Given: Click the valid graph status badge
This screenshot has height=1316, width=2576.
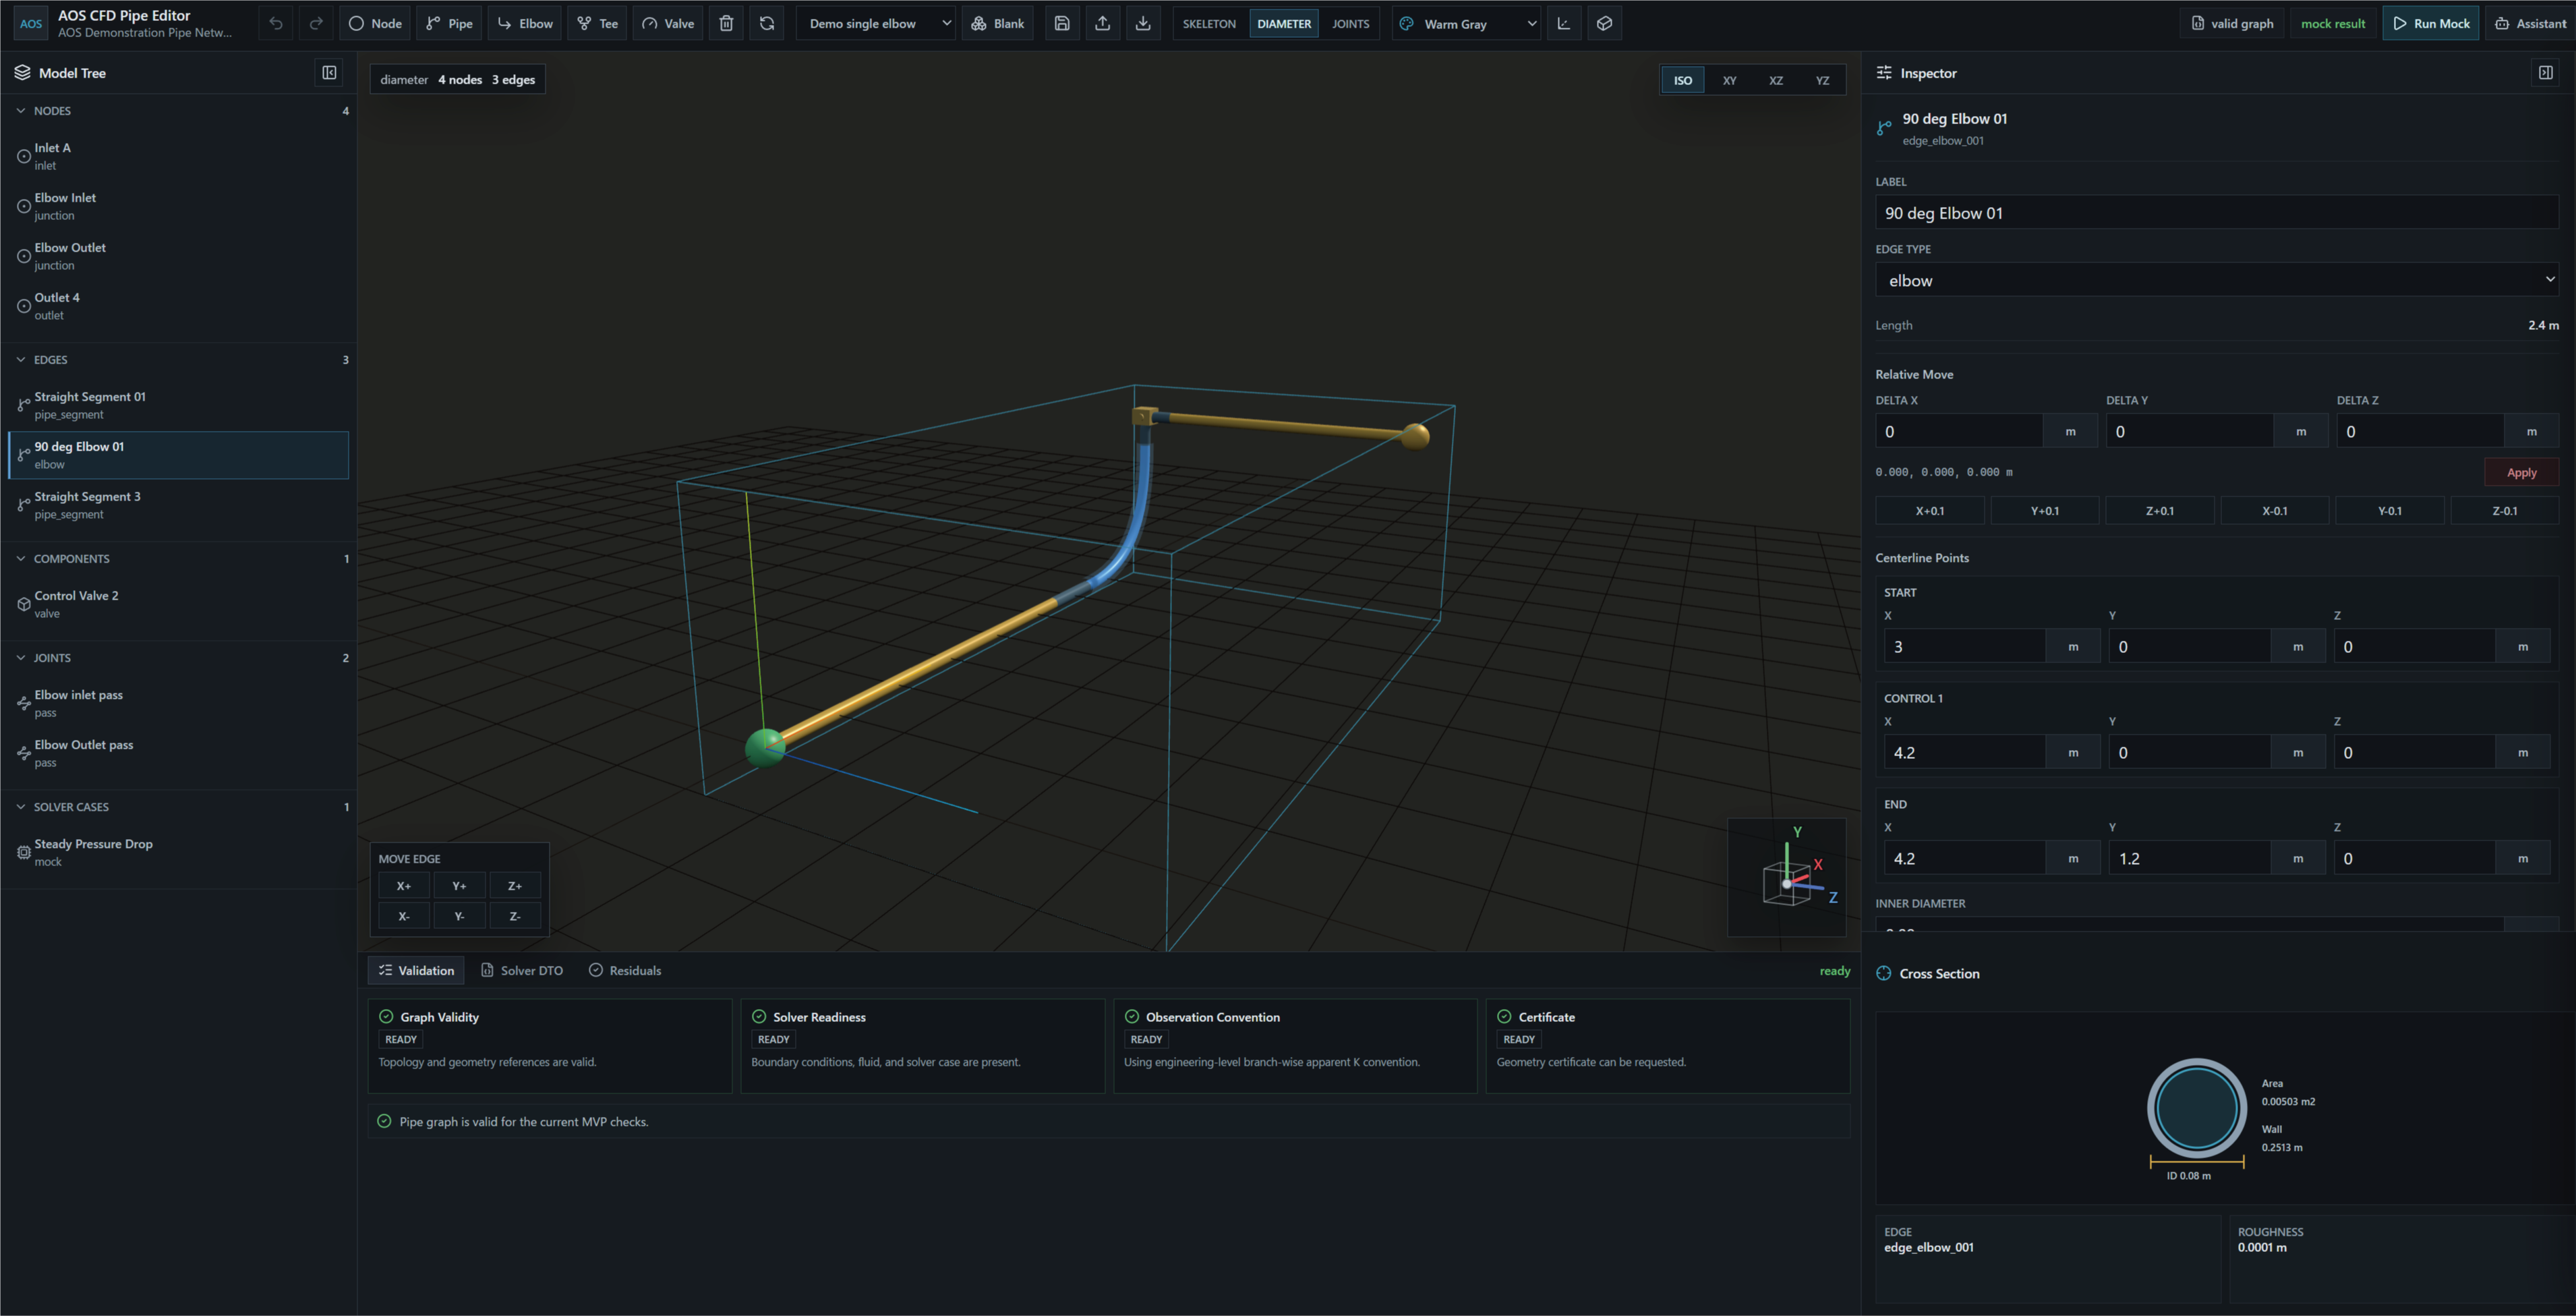Looking at the screenshot, I should pos(2232,23).
